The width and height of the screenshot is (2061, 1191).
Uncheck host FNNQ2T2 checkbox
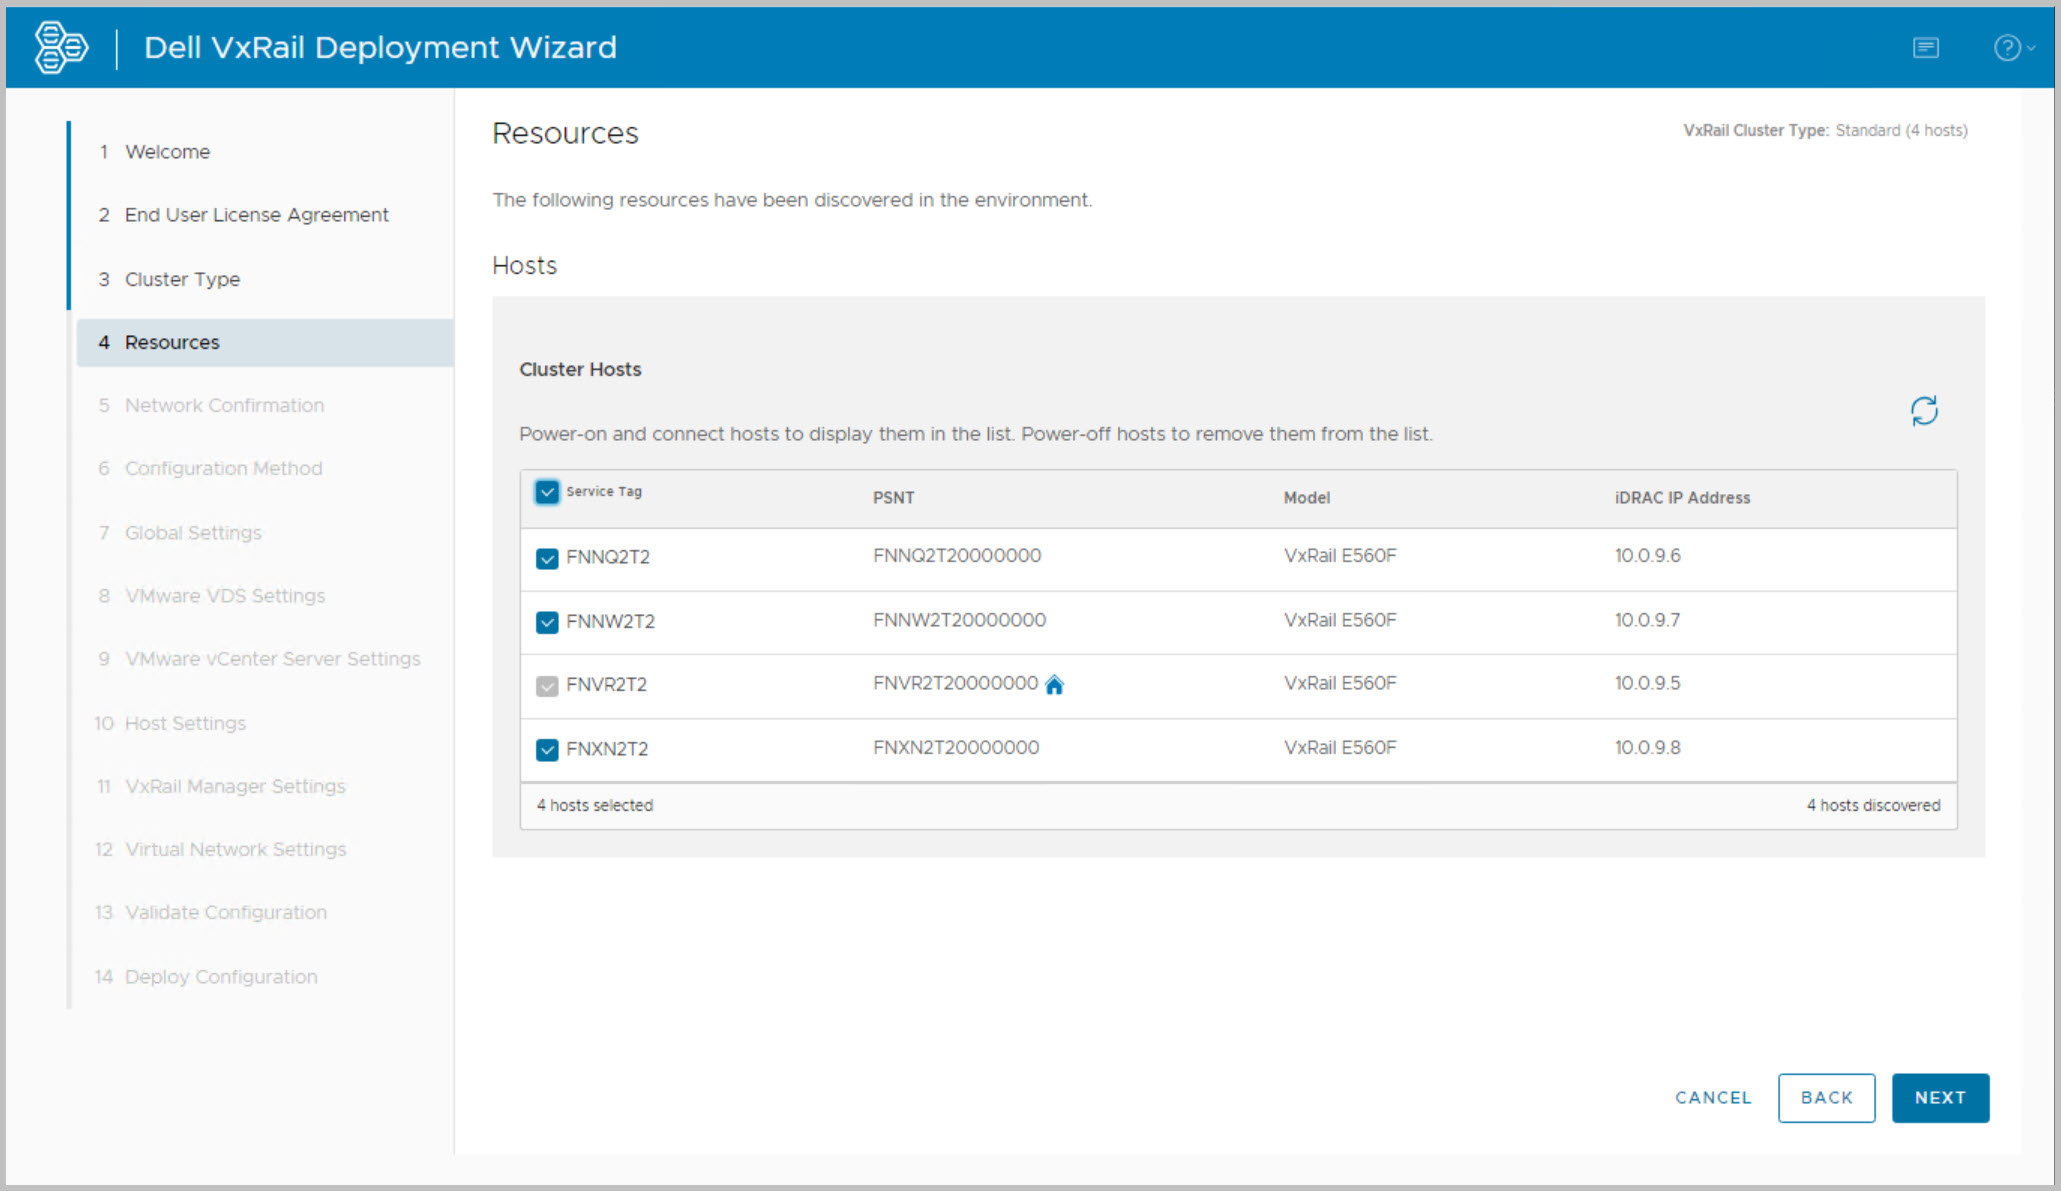pyautogui.click(x=547, y=558)
